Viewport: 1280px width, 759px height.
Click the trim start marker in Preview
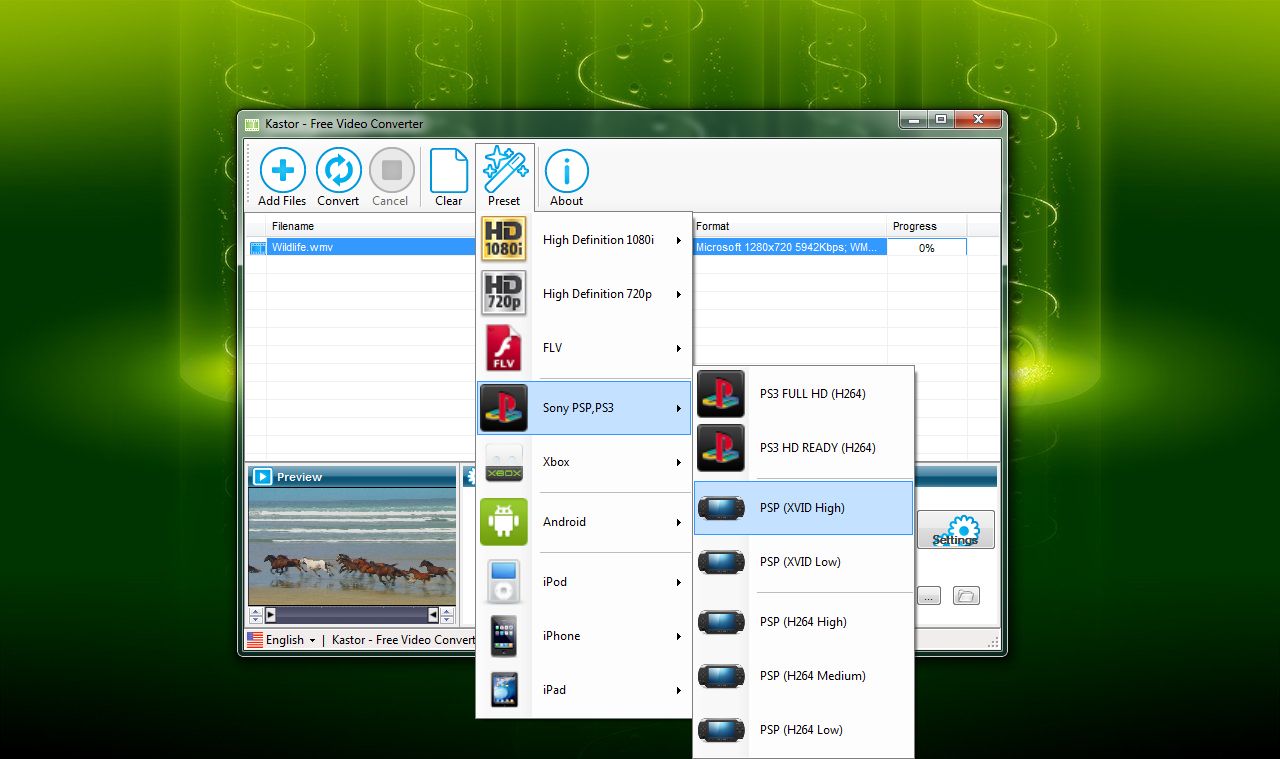pyautogui.click(x=270, y=614)
